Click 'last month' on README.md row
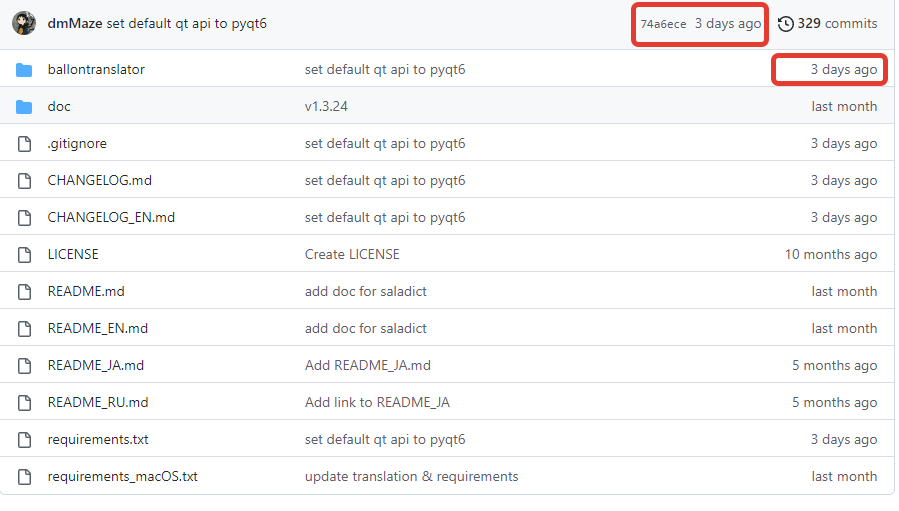This screenshot has width=899, height=511. click(x=844, y=291)
